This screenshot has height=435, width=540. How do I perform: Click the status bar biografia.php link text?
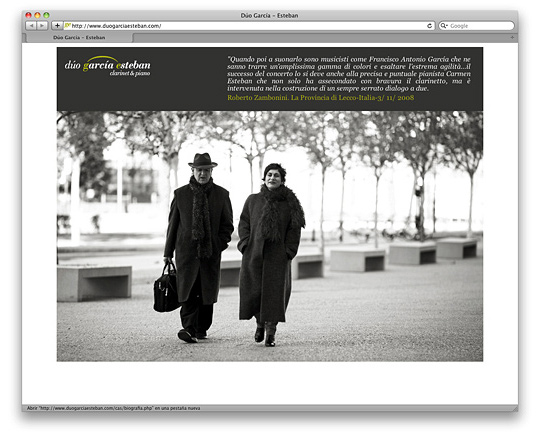[x=114, y=408]
